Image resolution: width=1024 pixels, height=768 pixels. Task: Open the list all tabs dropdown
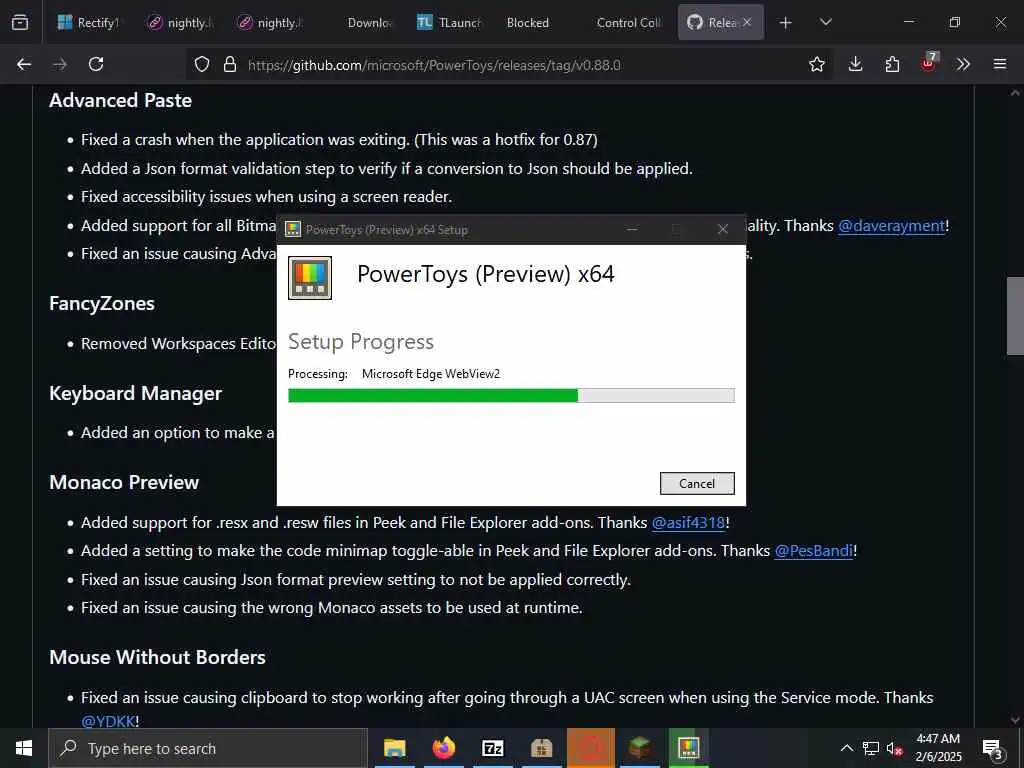pos(825,23)
